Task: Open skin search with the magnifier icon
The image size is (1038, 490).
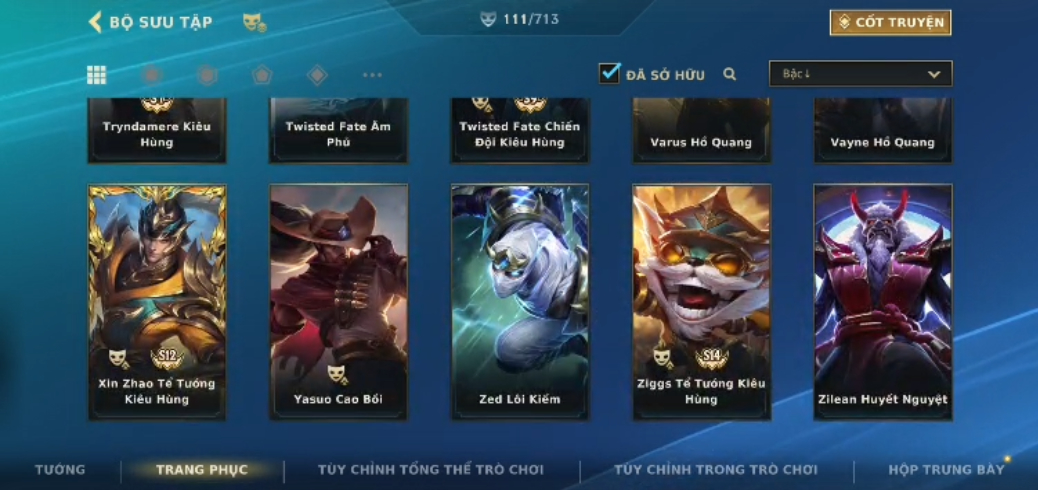Action: [x=730, y=74]
